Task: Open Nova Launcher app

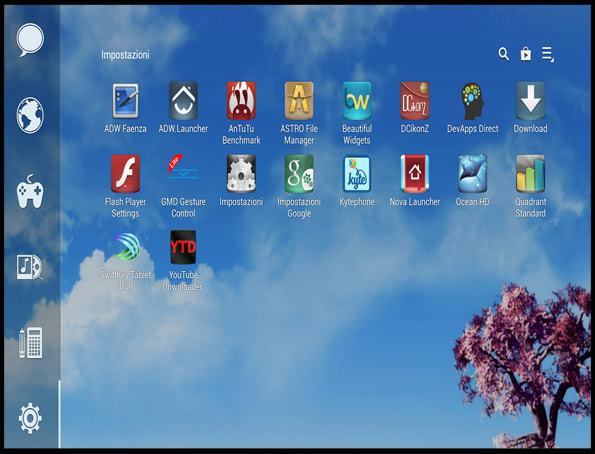Action: (415, 174)
